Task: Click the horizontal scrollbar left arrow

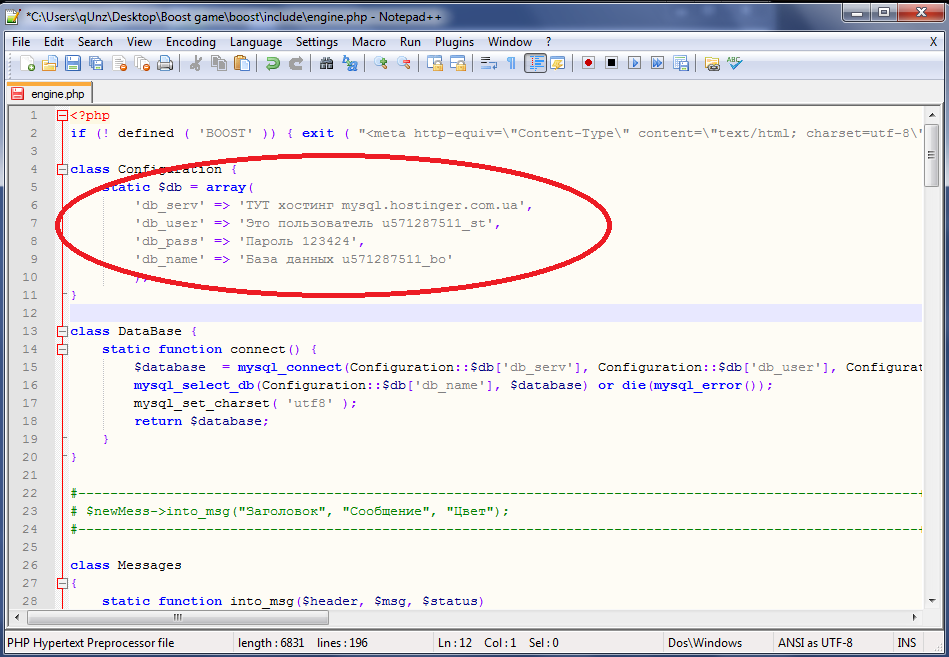Action: pos(17,617)
